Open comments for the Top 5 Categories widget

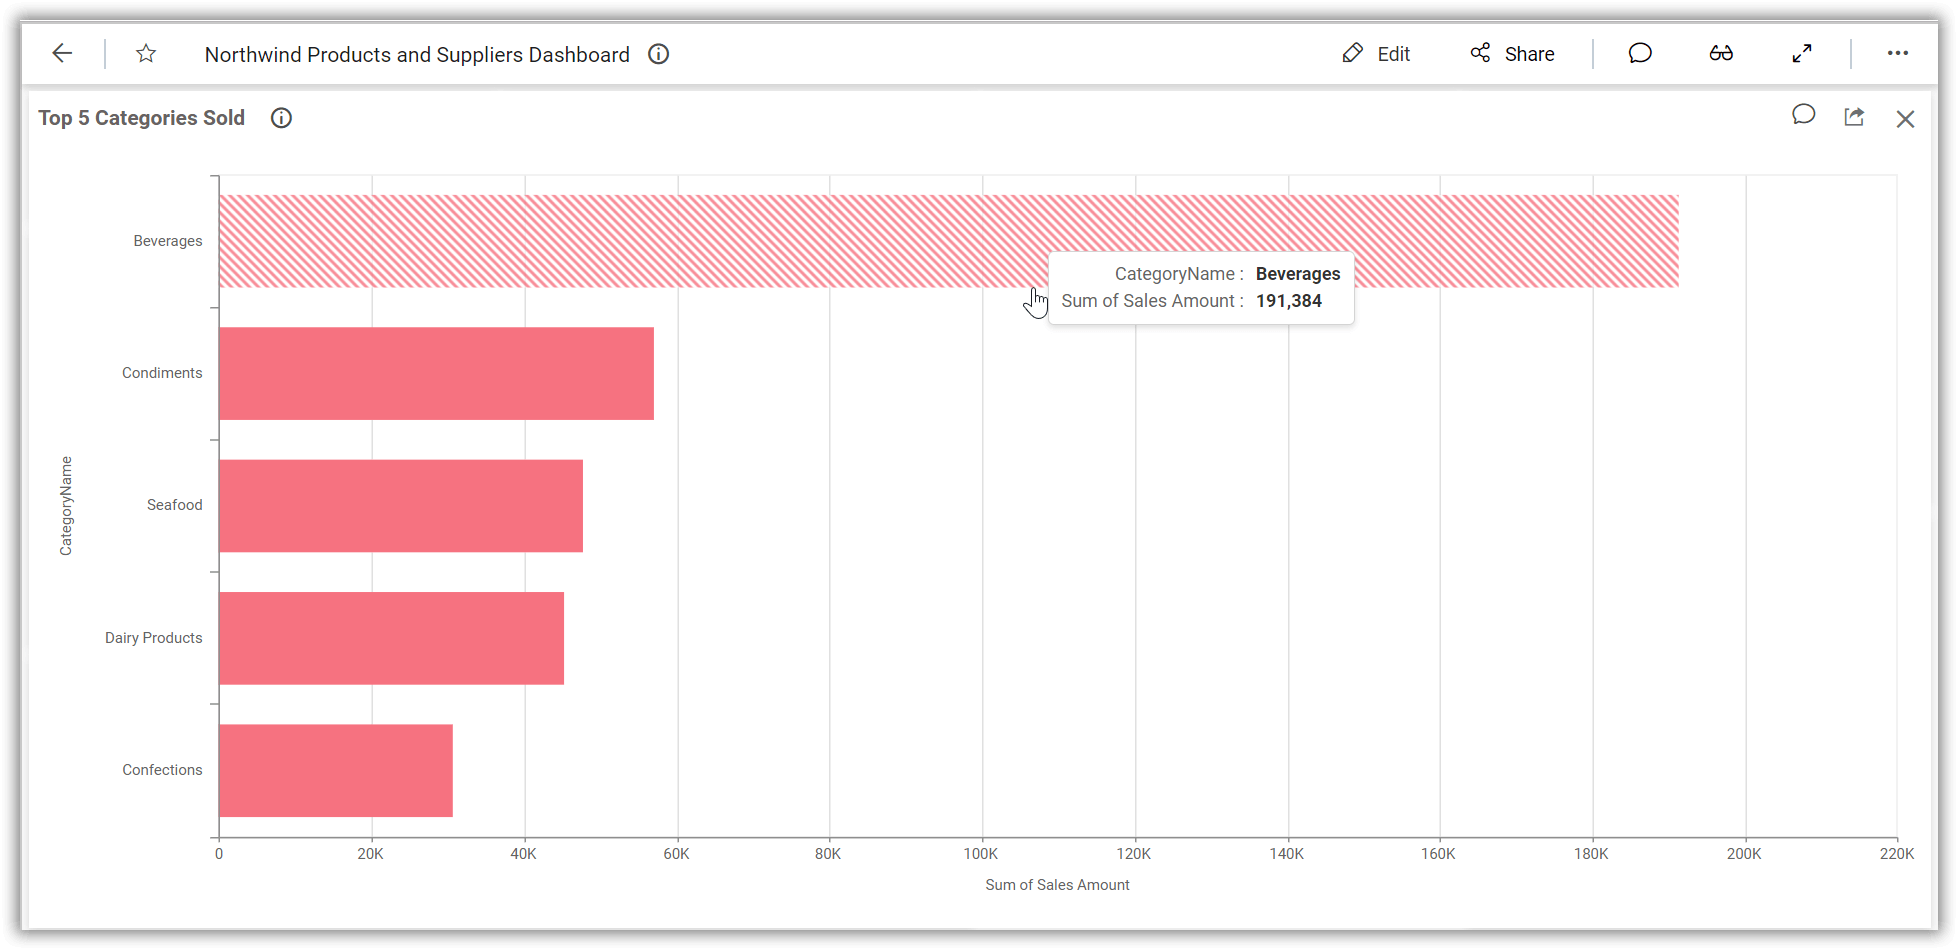coord(1804,115)
